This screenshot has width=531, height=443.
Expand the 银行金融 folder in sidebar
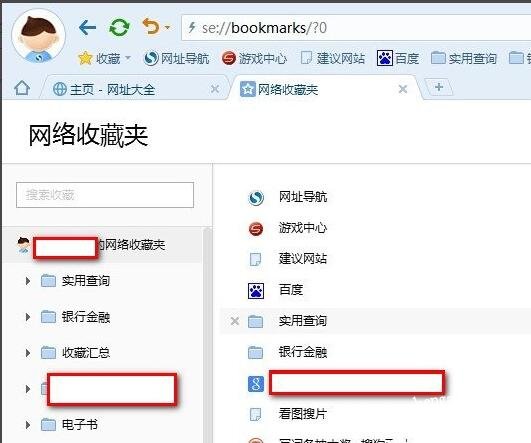(x=28, y=317)
